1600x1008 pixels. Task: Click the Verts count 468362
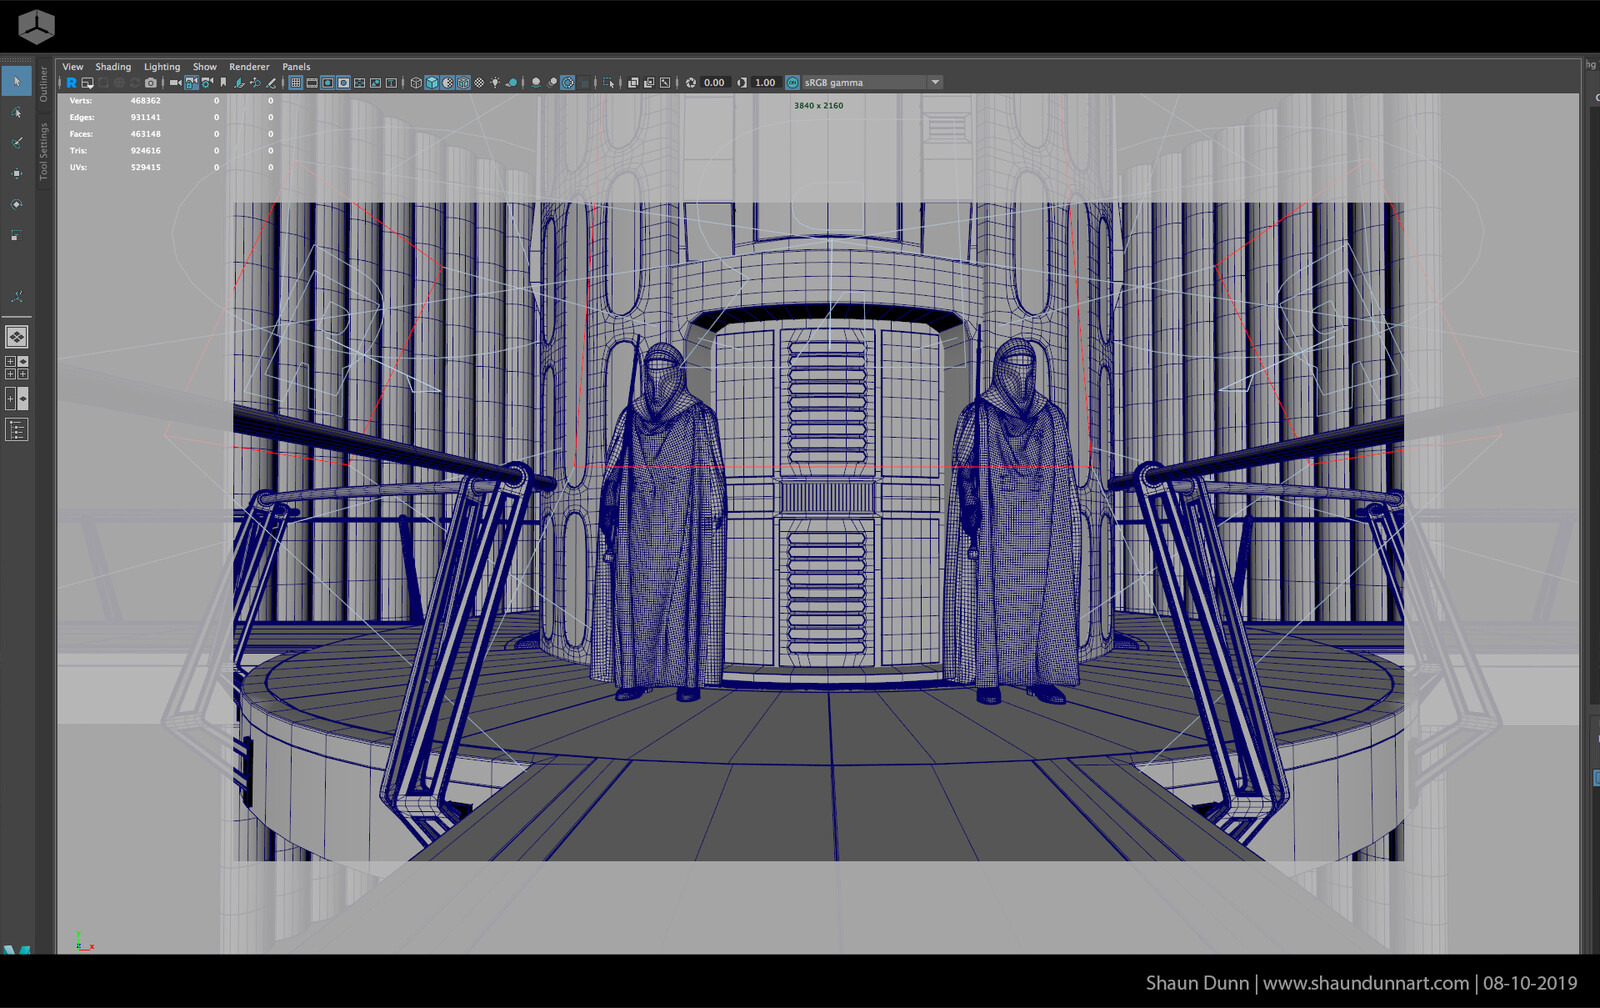click(145, 101)
